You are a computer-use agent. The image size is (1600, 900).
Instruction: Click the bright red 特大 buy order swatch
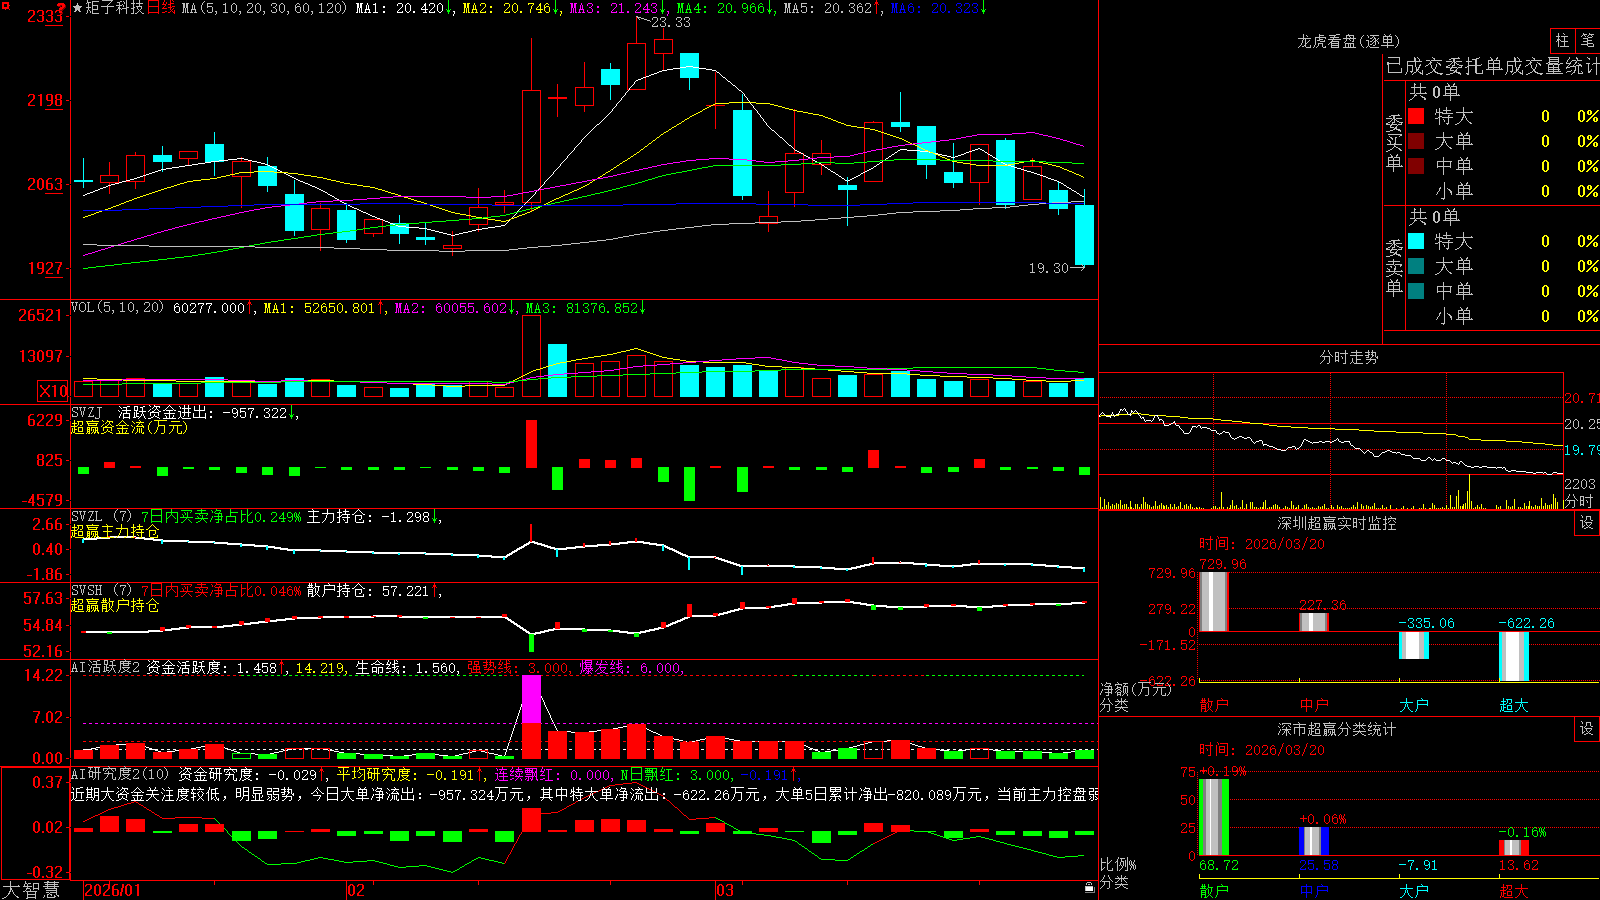pos(1416,116)
